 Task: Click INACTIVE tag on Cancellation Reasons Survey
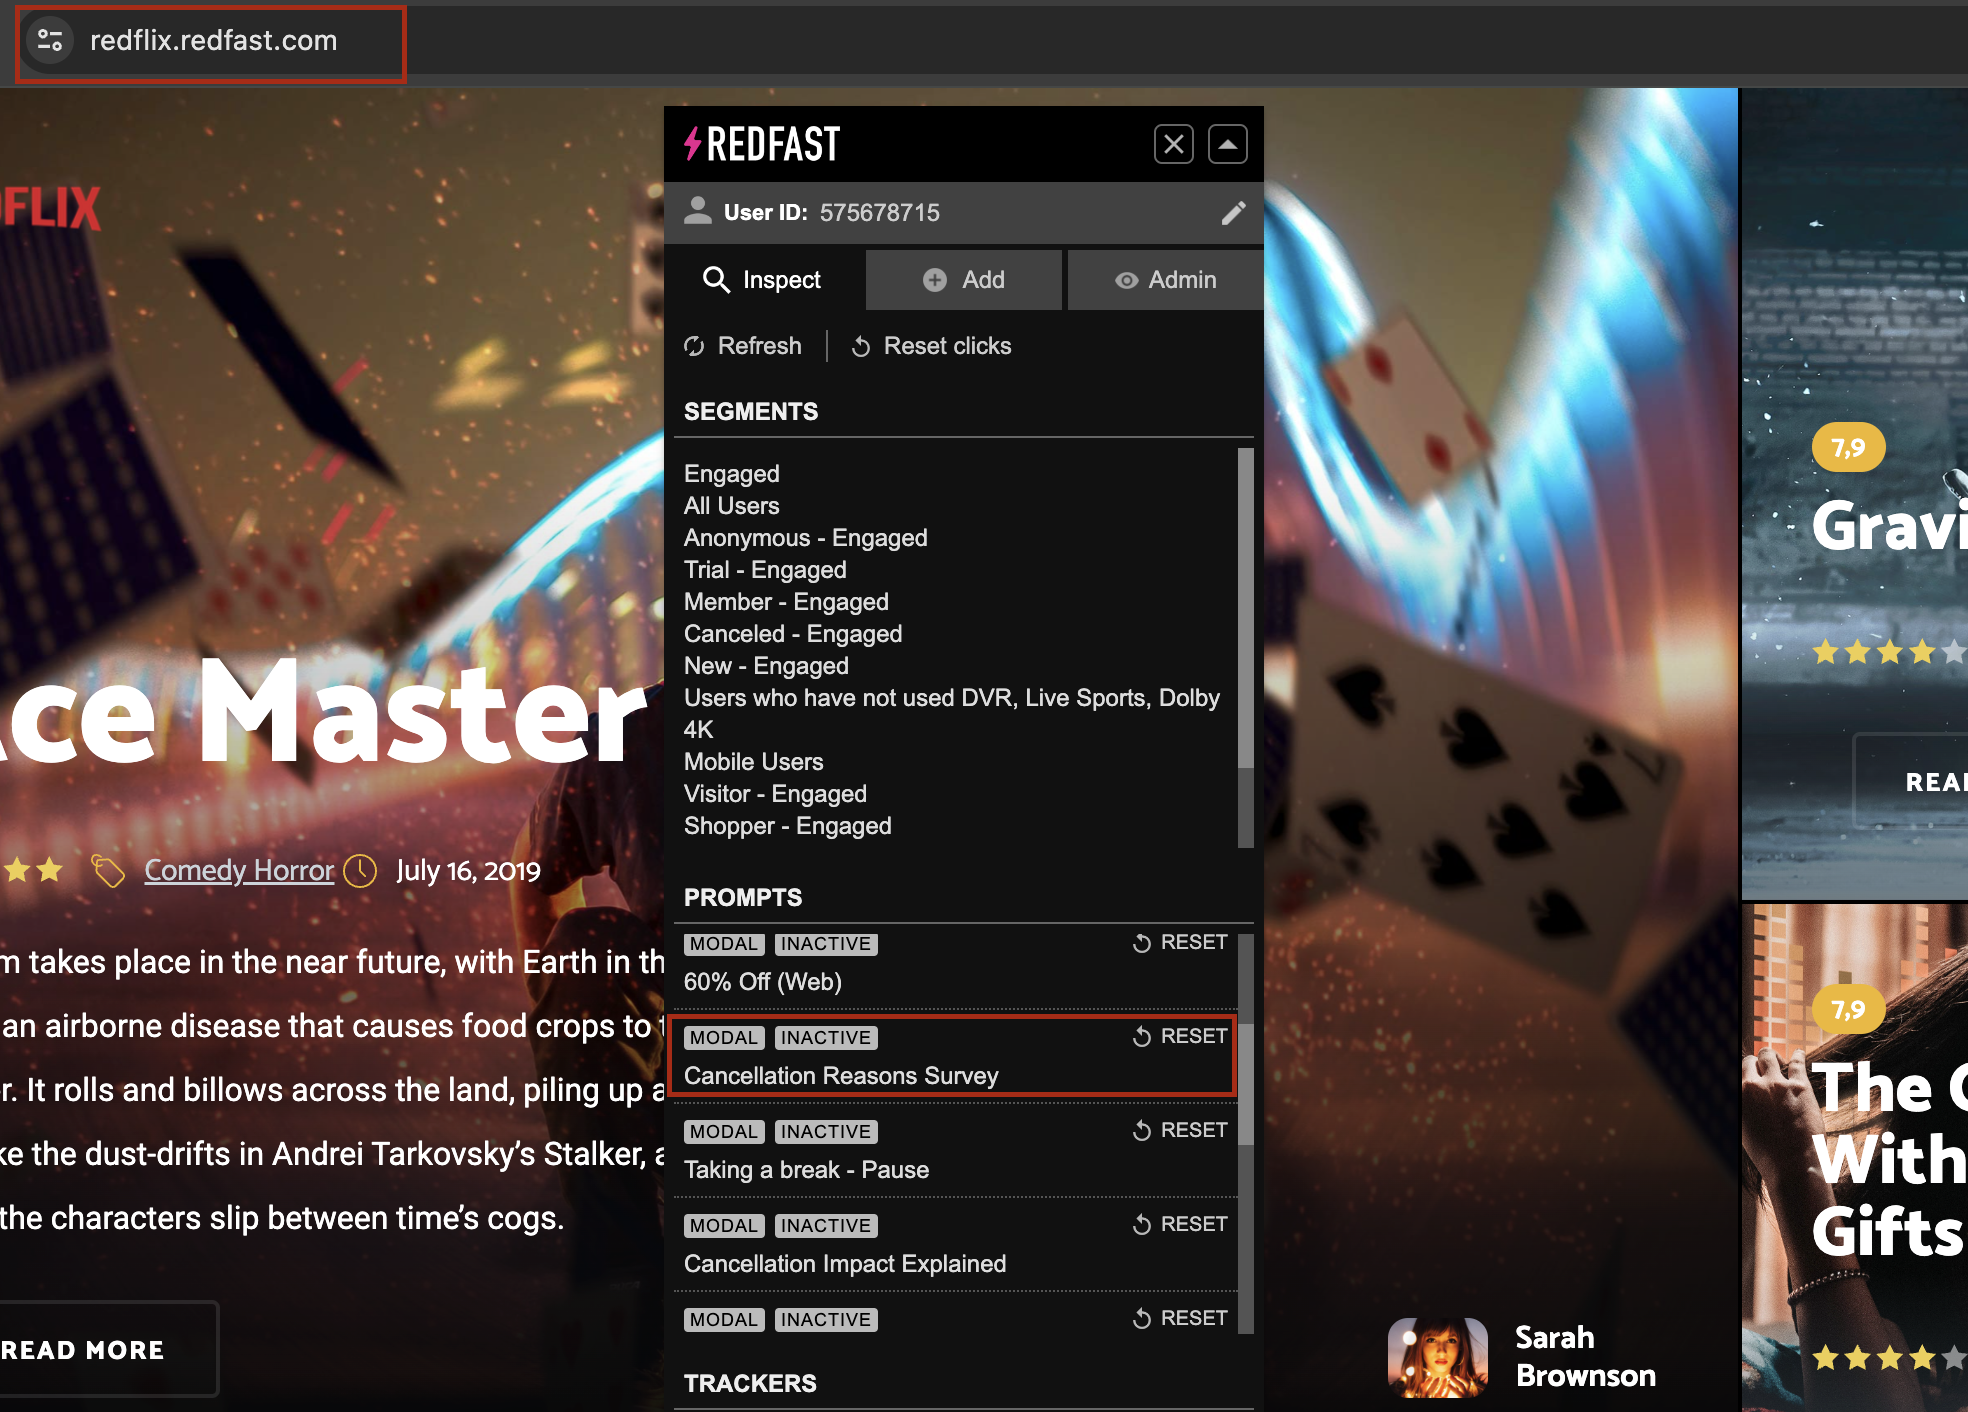point(826,1038)
